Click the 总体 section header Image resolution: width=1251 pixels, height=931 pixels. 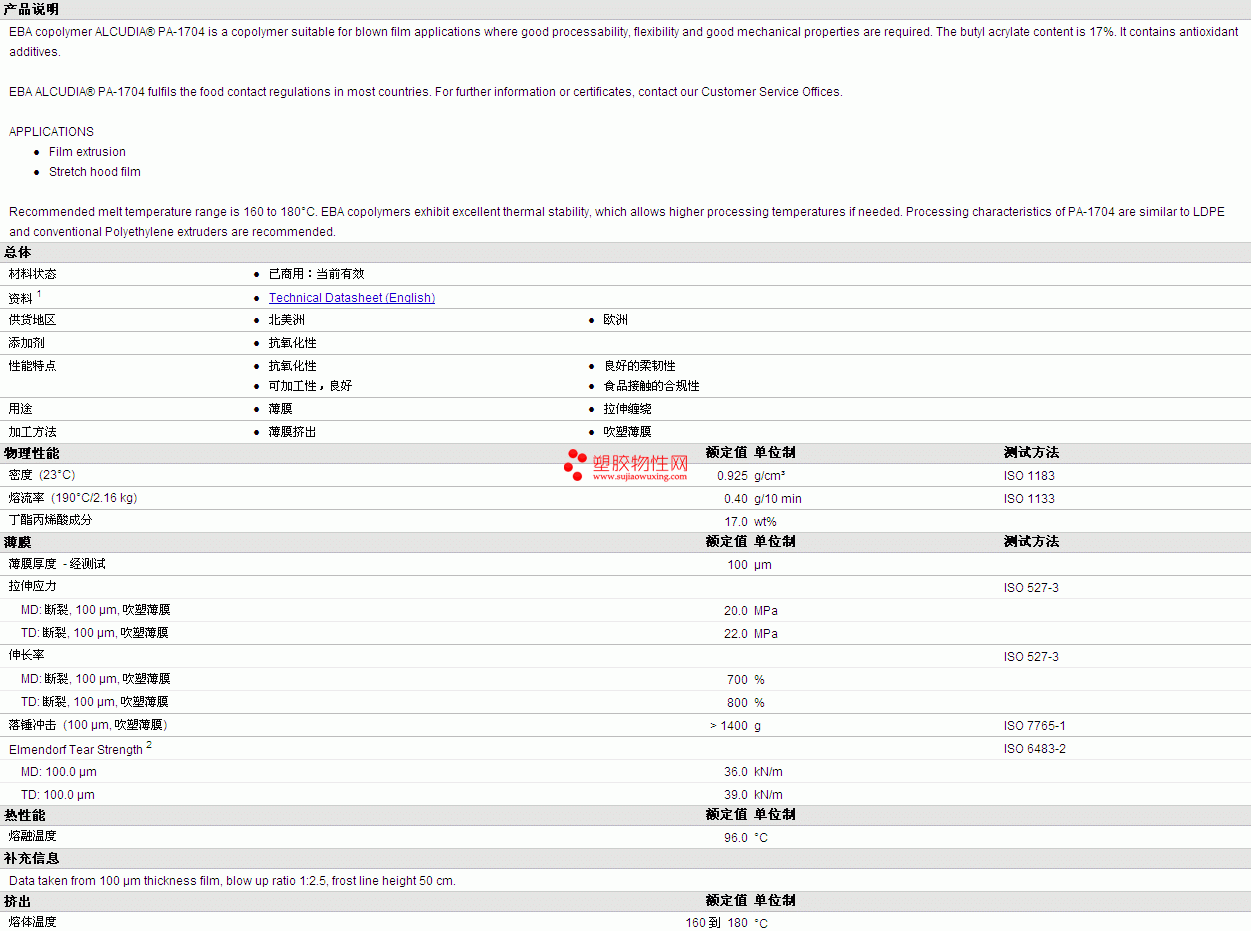(18, 252)
